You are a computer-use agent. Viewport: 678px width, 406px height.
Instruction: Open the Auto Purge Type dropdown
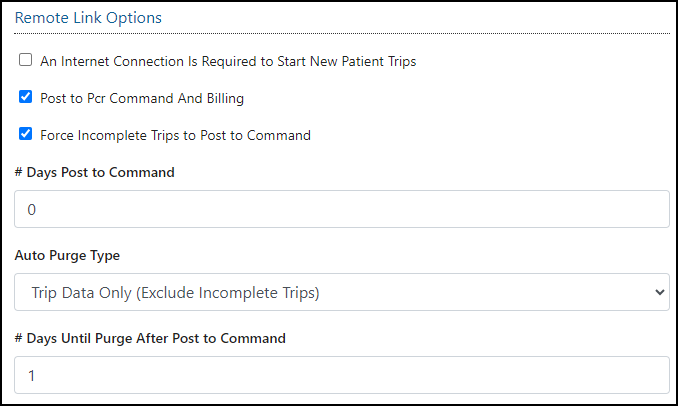[x=341, y=292]
